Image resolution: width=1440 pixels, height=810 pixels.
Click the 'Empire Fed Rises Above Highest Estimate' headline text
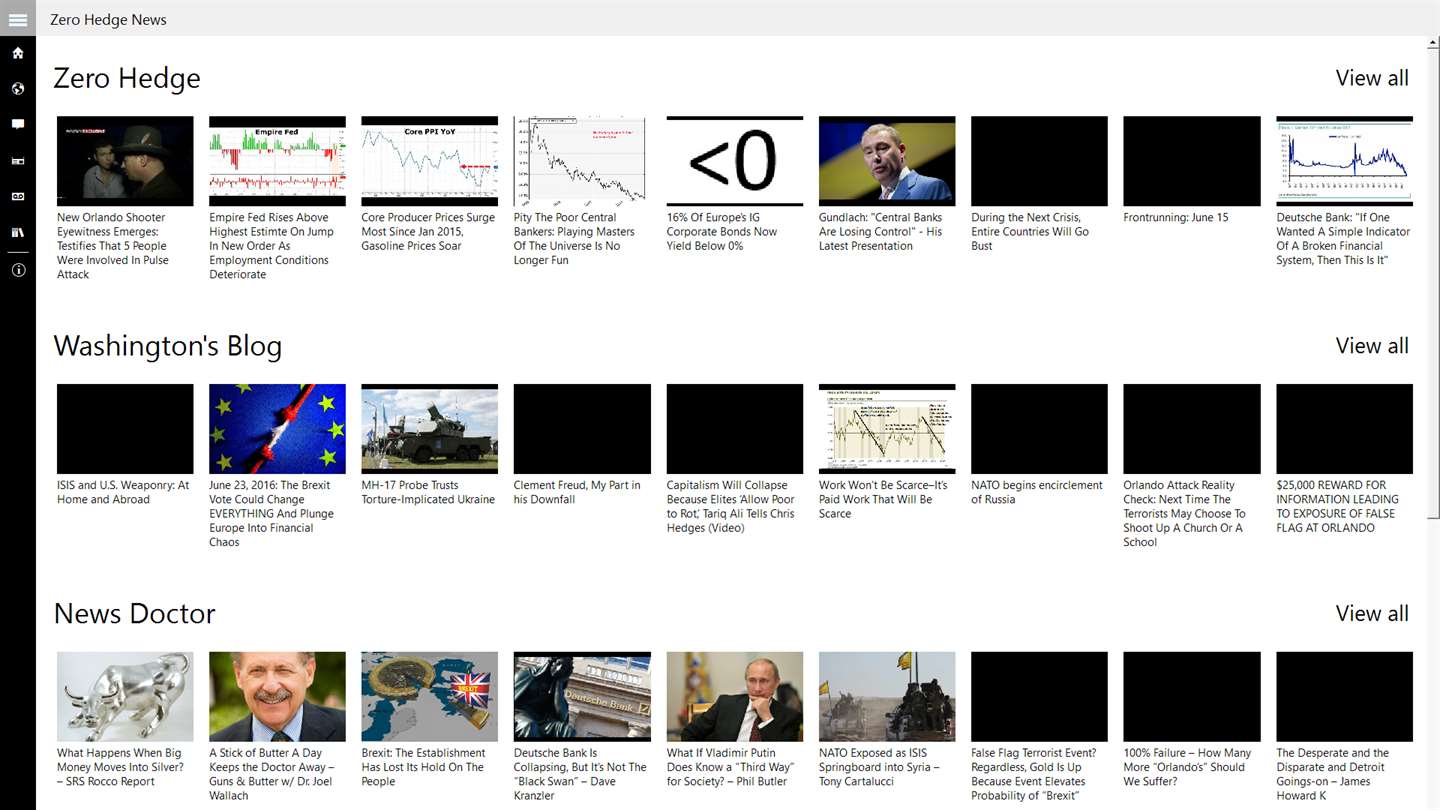click(x=271, y=246)
